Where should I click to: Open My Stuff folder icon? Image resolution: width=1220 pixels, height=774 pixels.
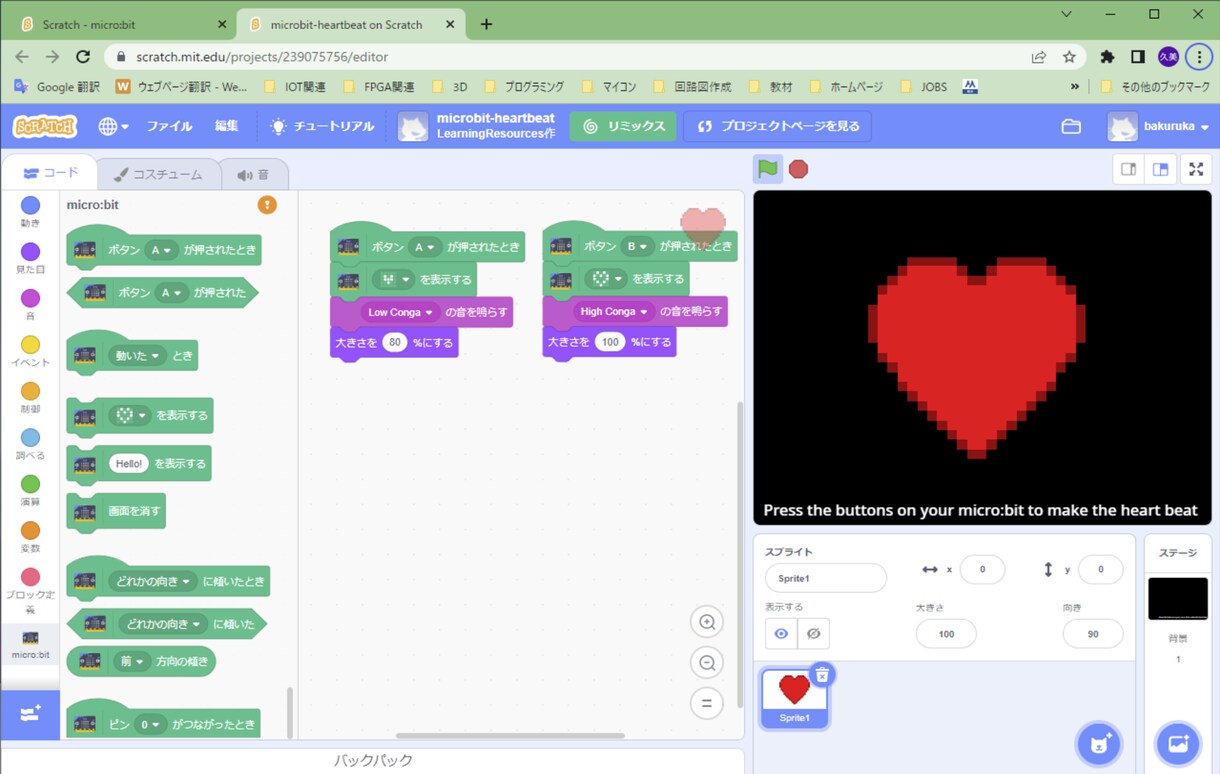(1071, 126)
